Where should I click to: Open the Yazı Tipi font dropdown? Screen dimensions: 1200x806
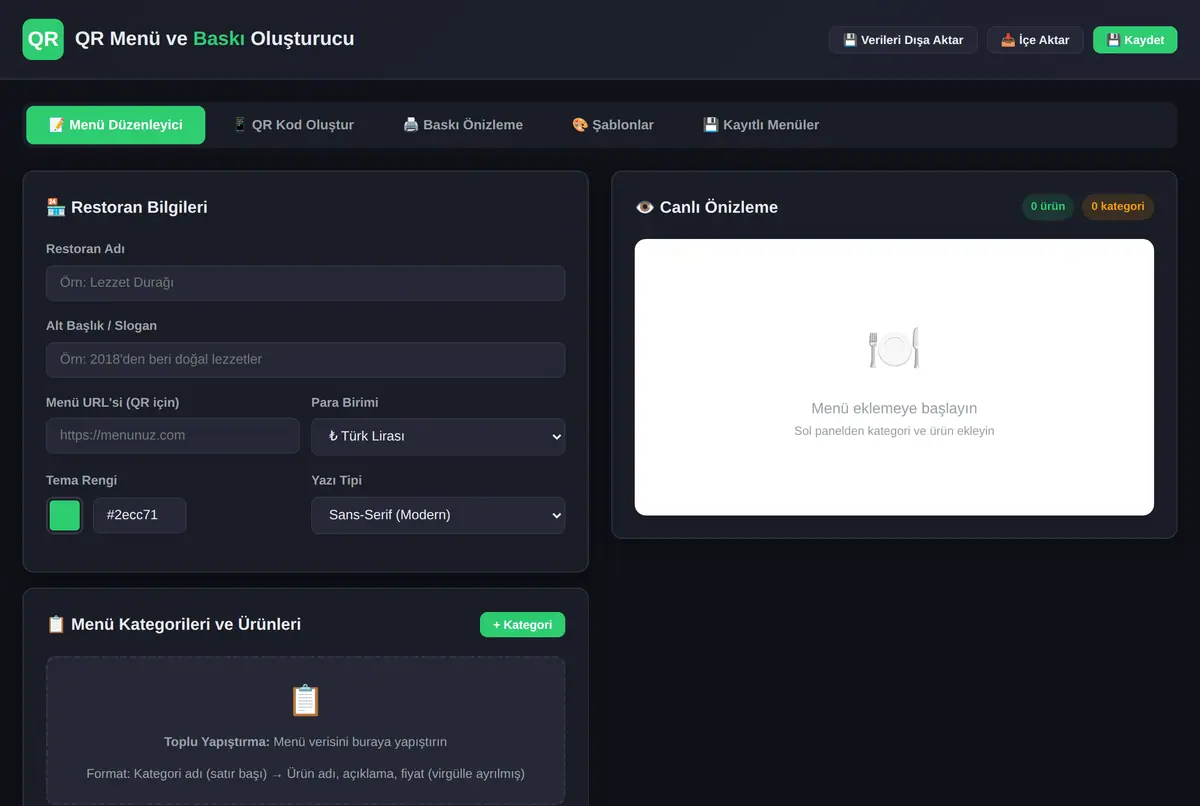(x=438, y=515)
